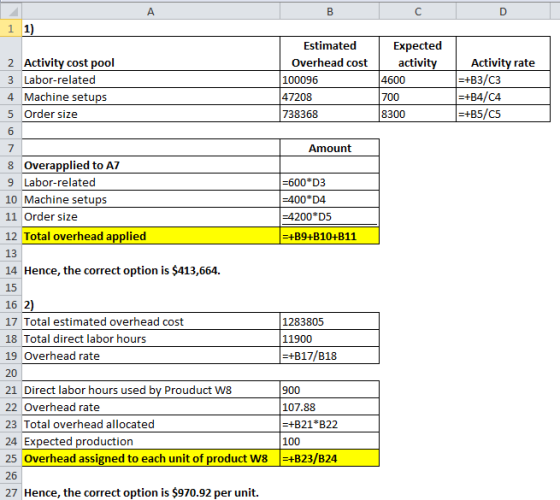Image resolution: width=560 pixels, height=500 pixels.
Task: Click formula cell =+B3/C3
Action: pyautogui.click(x=503, y=79)
